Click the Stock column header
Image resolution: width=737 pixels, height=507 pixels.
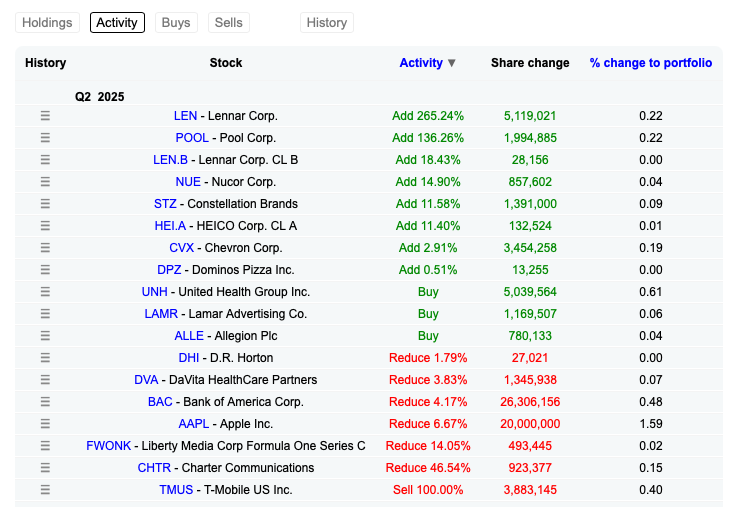(226, 63)
